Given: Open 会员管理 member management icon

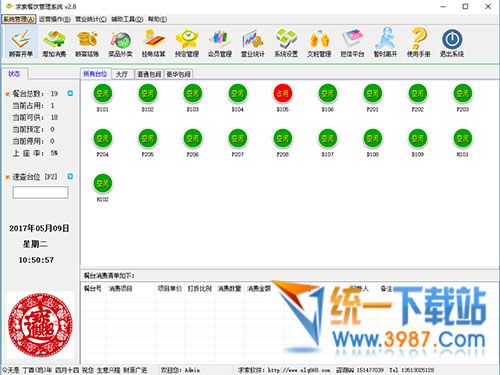Looking at the screenshot, I should 220,42.
